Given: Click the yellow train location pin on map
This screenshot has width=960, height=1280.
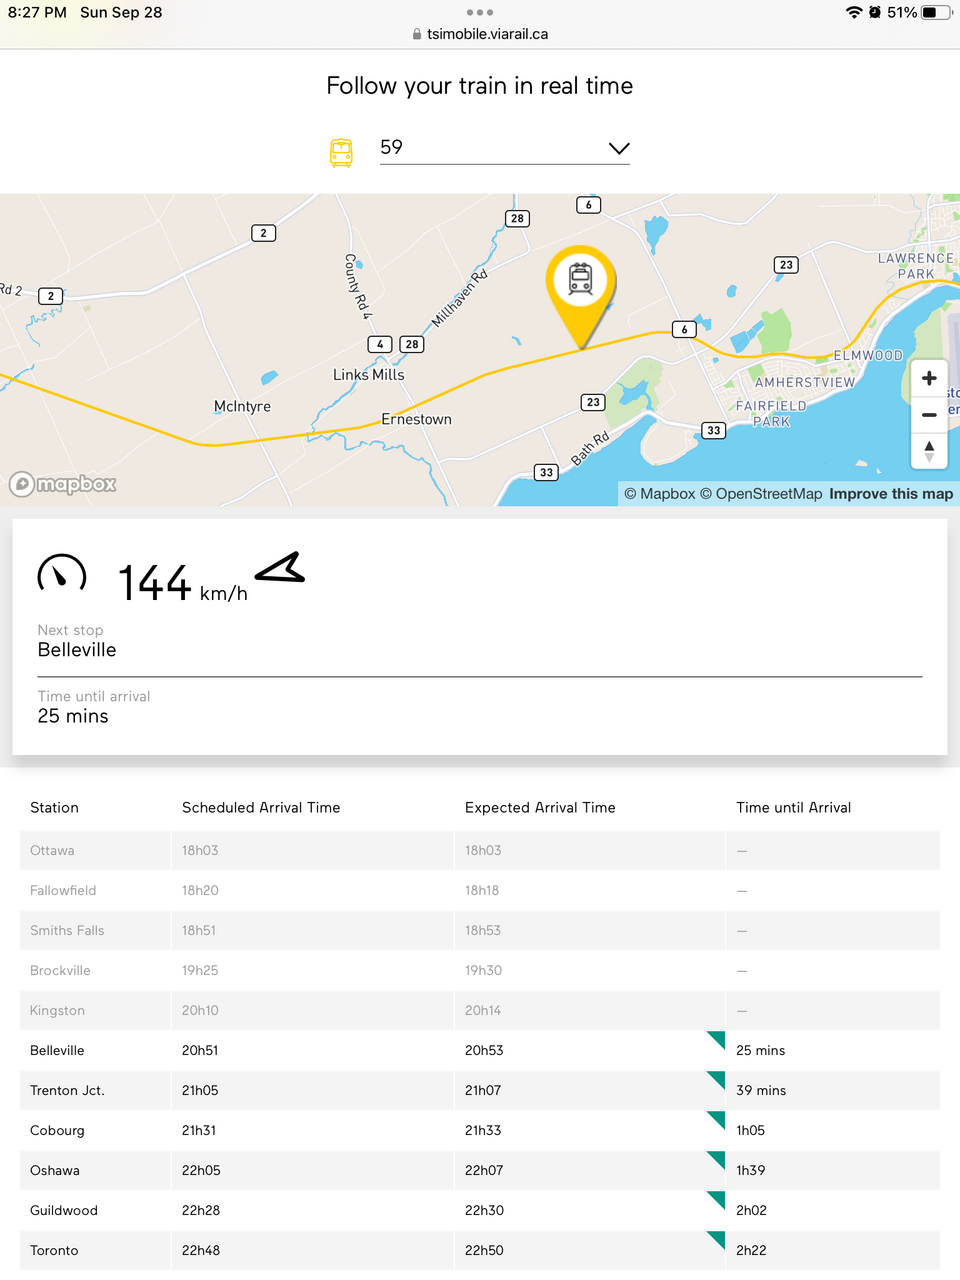Looking at the screenshot, I should click(580, 283).
